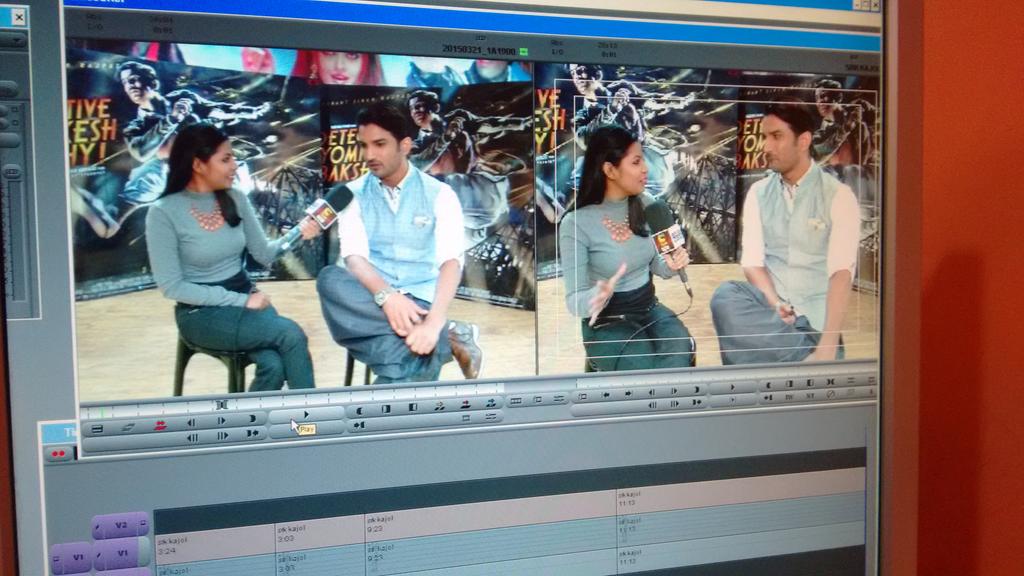Click the gray extract segment icon
1024x576 pixels.
point(129,428)
